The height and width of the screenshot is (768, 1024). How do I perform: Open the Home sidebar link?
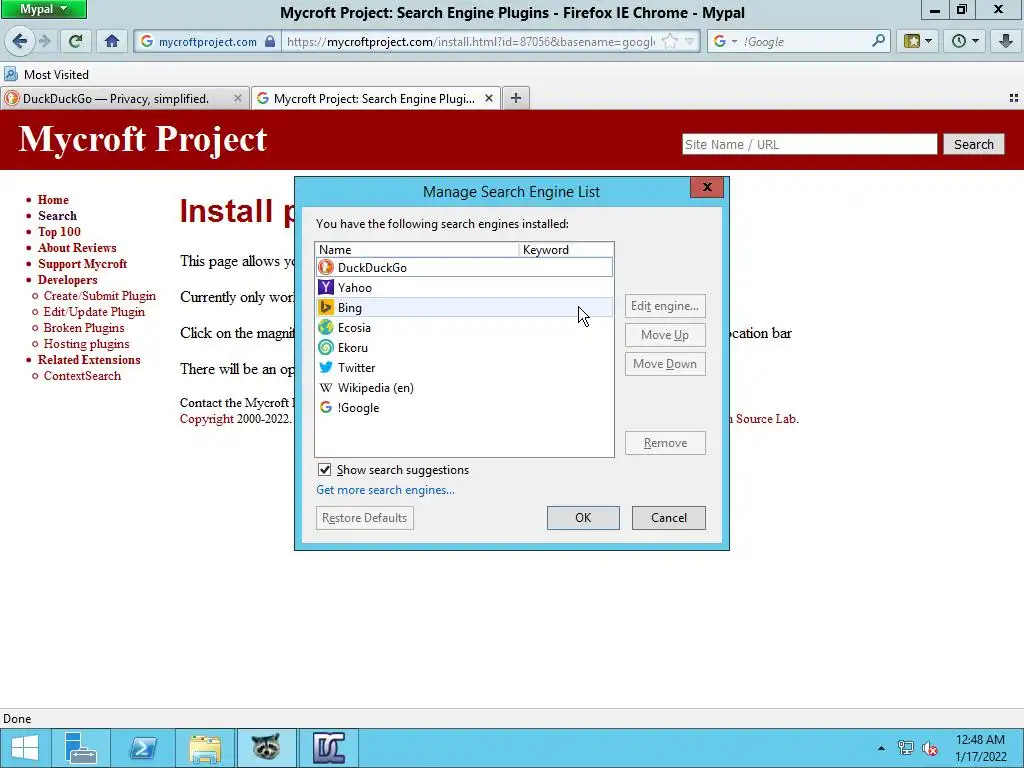(x=53, y=200)
